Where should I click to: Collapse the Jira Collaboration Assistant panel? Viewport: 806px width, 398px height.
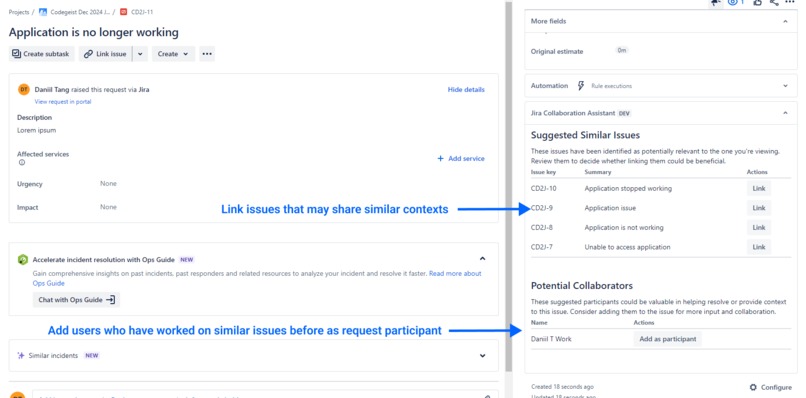pyautogui.click(x=785, y=113)
